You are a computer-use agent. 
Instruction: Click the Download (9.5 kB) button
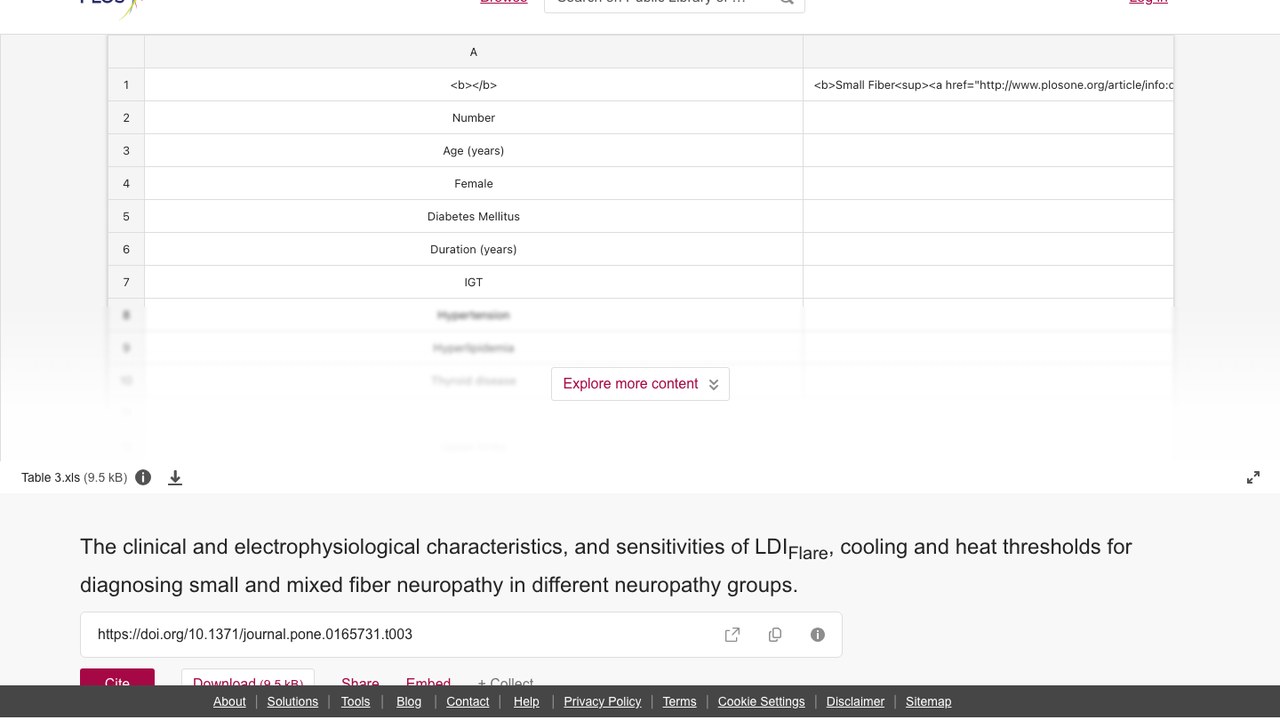248,679
